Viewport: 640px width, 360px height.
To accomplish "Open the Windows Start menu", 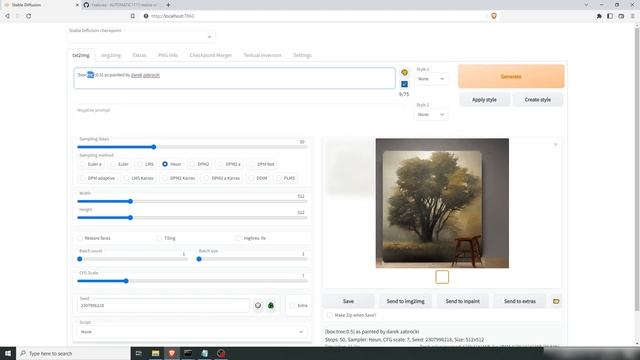I will coord(8,353).
